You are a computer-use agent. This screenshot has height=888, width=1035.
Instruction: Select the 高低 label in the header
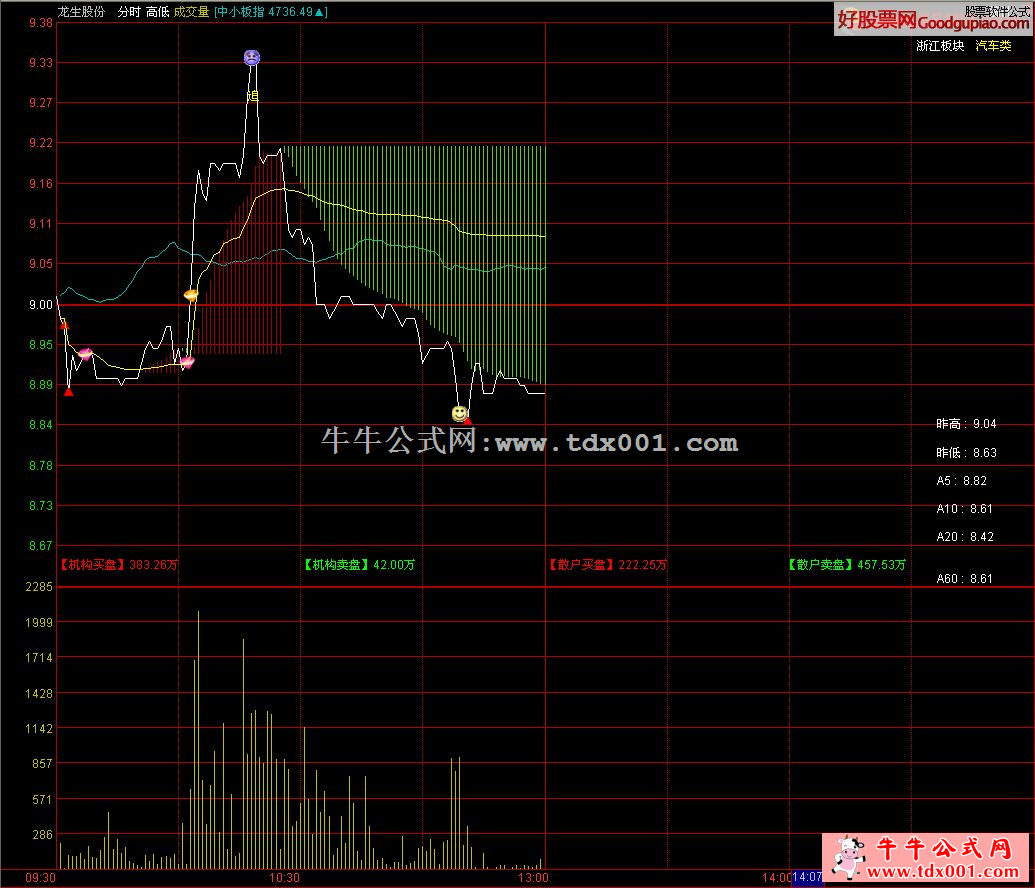pos(158,12)
